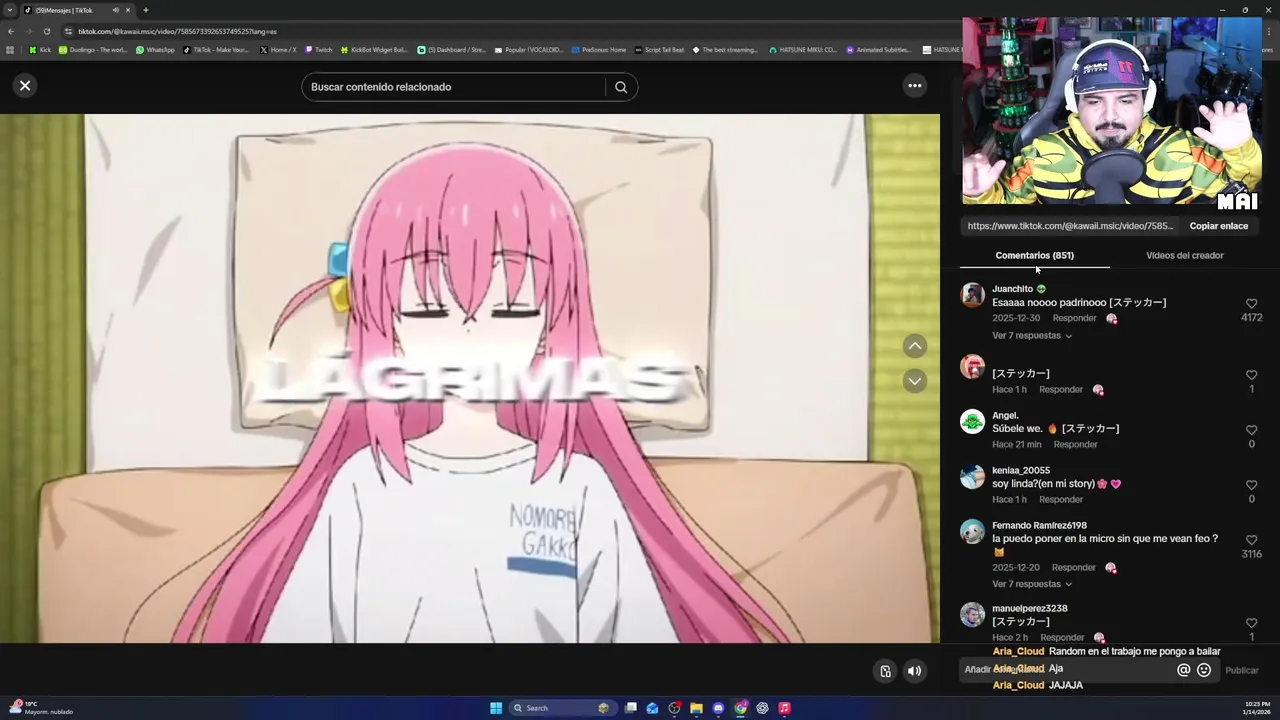The image size is (1280, 720).
Task: Click the Windows taskbar Search box
Action: (x=561, y=708)
